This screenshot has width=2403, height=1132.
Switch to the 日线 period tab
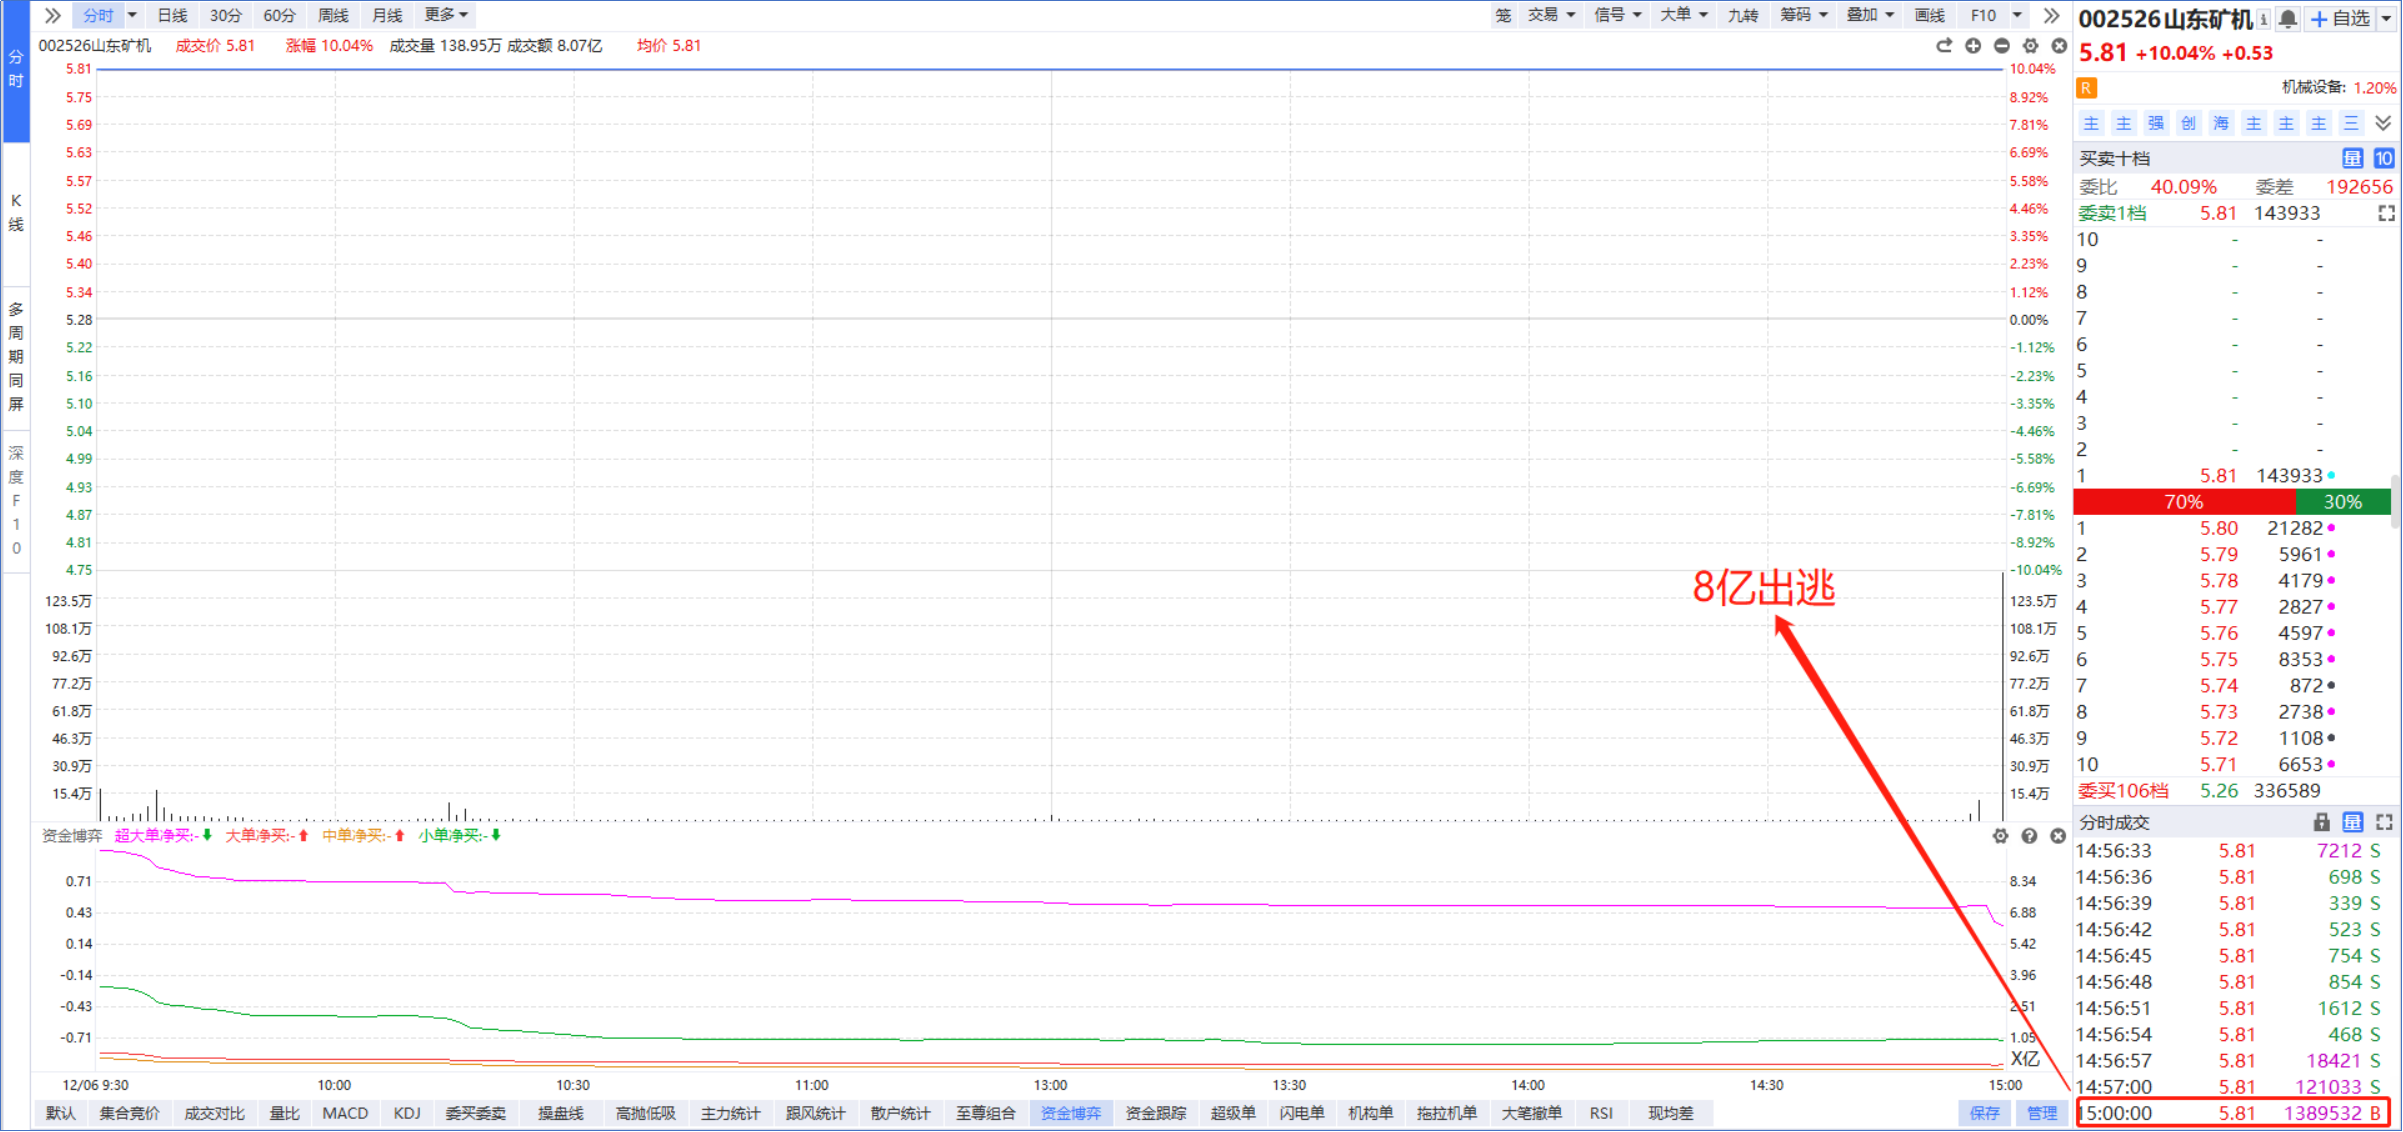tap(172, 15)
